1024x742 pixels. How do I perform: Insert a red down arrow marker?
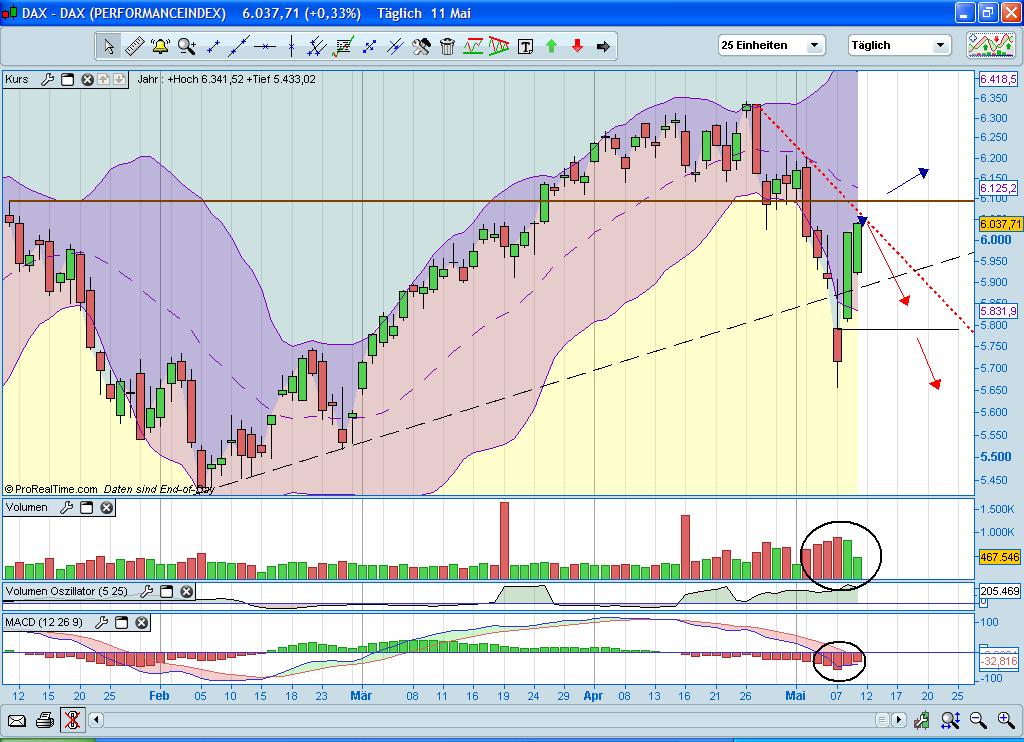tap(577, 46)
